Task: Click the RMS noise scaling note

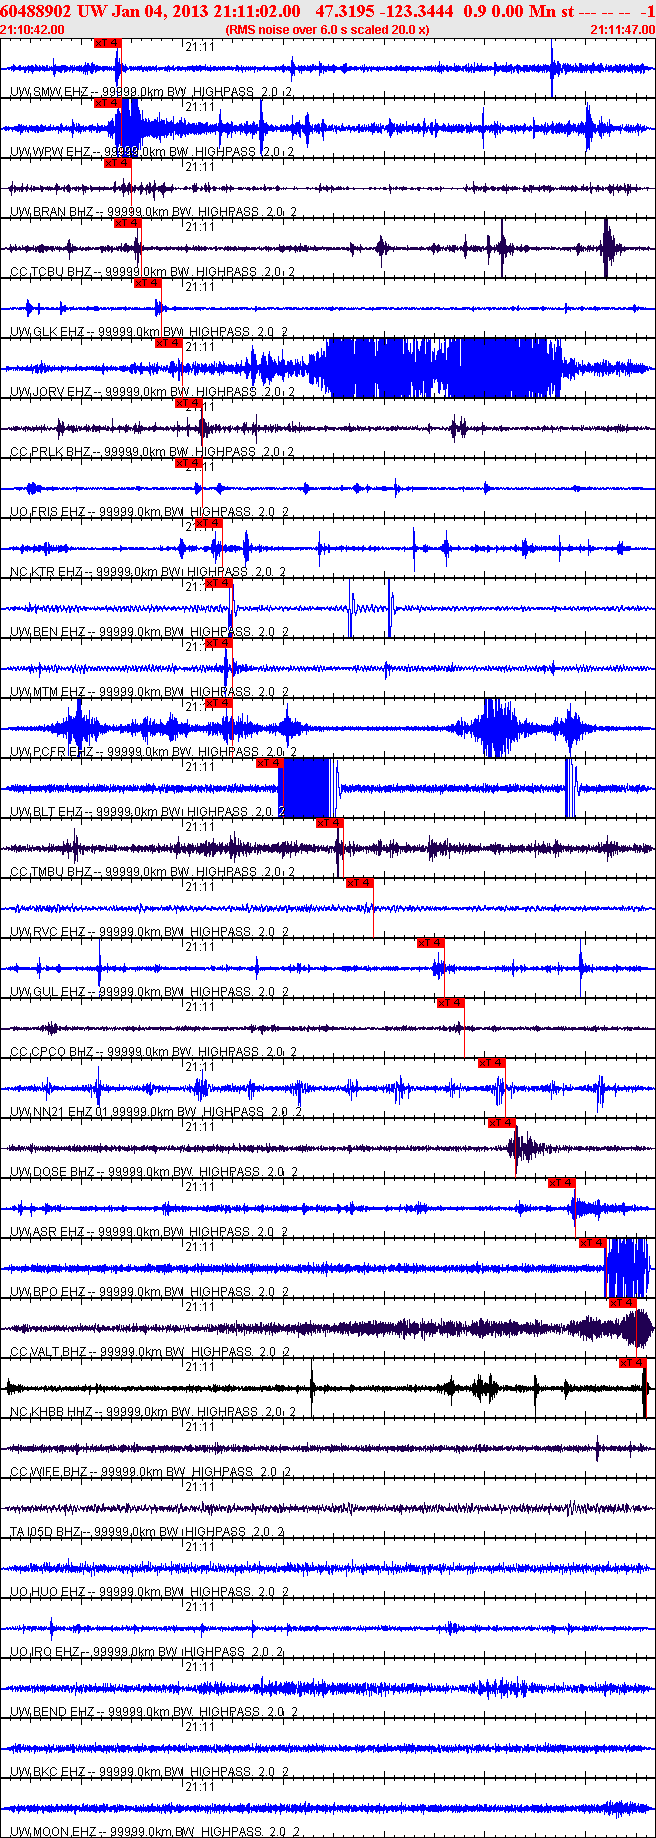Action: pos(328,30)
